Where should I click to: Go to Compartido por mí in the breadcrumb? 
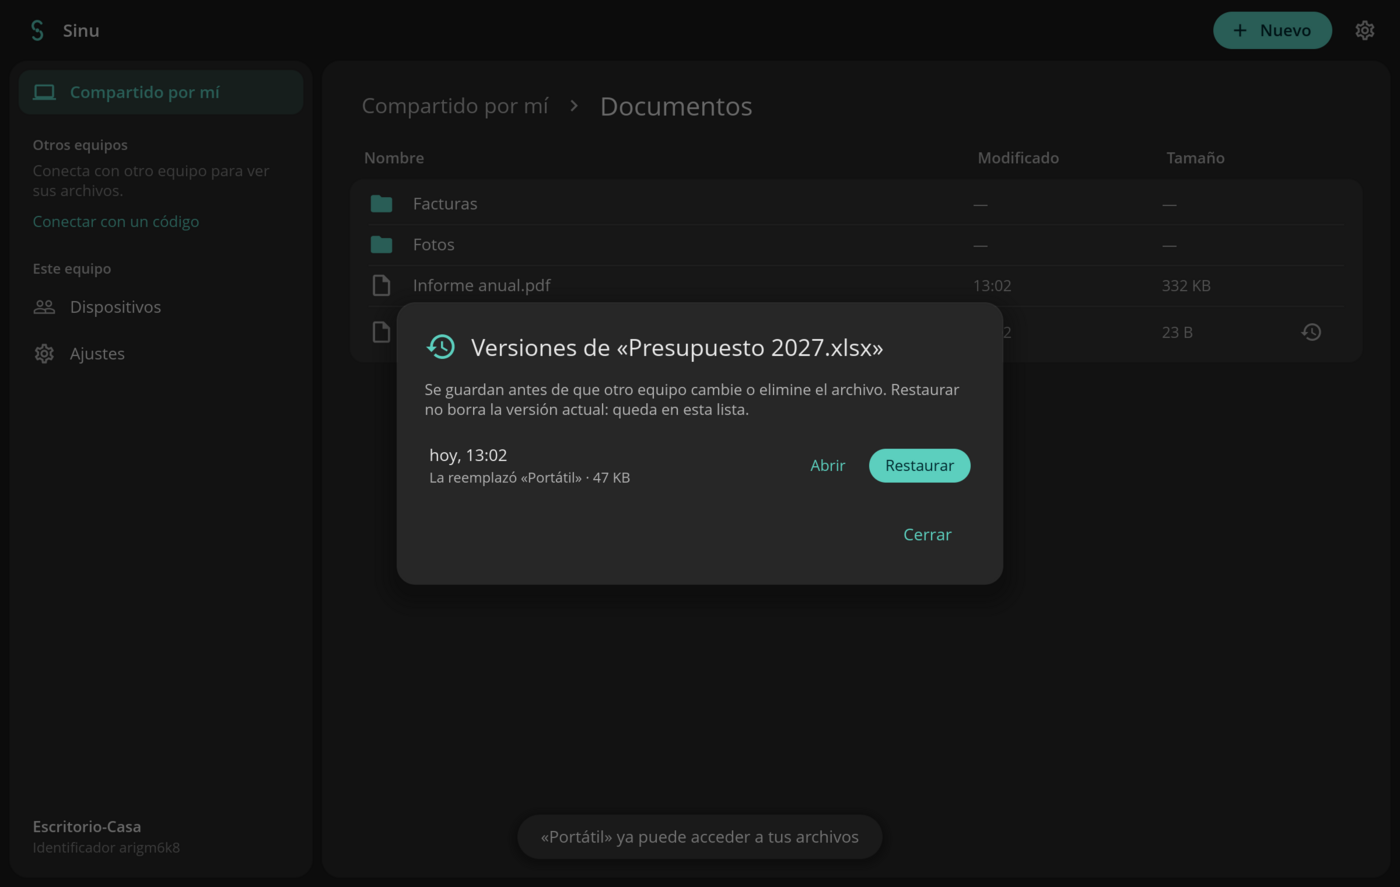[x=455, y=106]
